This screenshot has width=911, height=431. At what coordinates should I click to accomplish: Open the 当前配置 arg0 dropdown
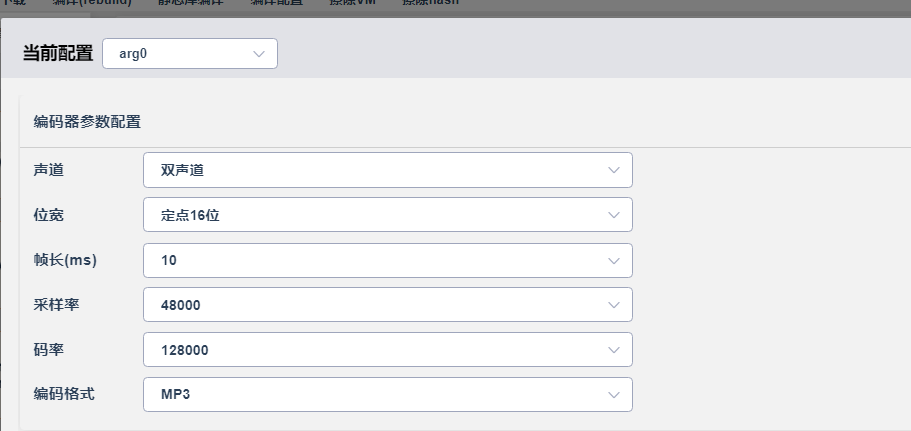[190, 54]
